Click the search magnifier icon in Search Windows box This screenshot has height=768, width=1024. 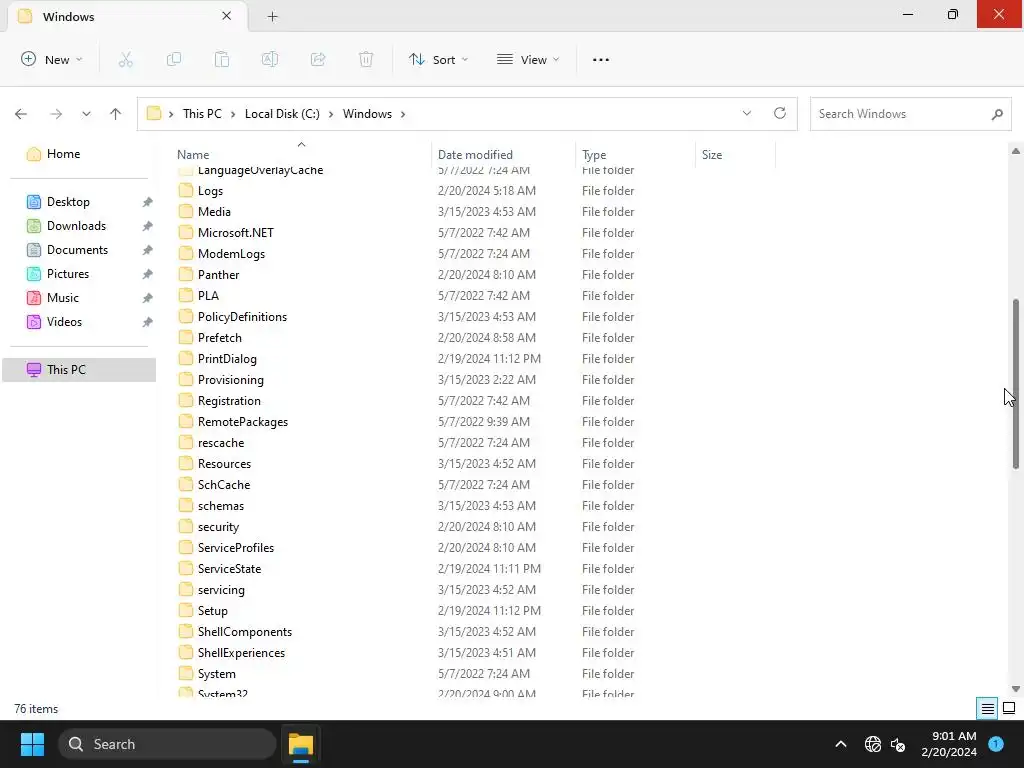(x=997, y=114)
